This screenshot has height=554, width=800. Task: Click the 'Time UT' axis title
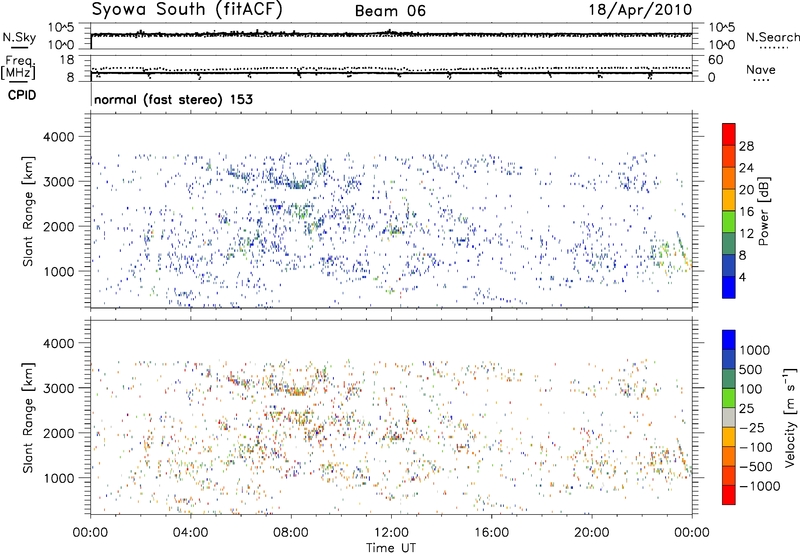click(391, 547)
